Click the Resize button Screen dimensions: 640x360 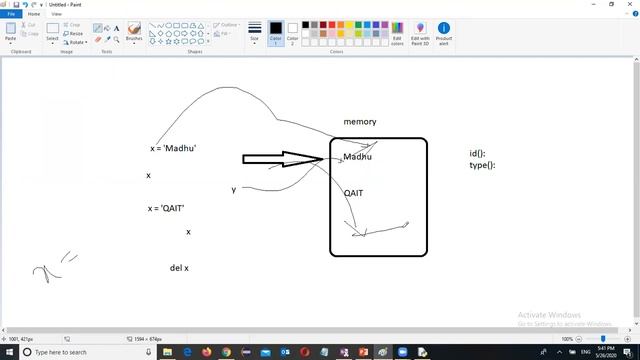click(x=73, y=33)
